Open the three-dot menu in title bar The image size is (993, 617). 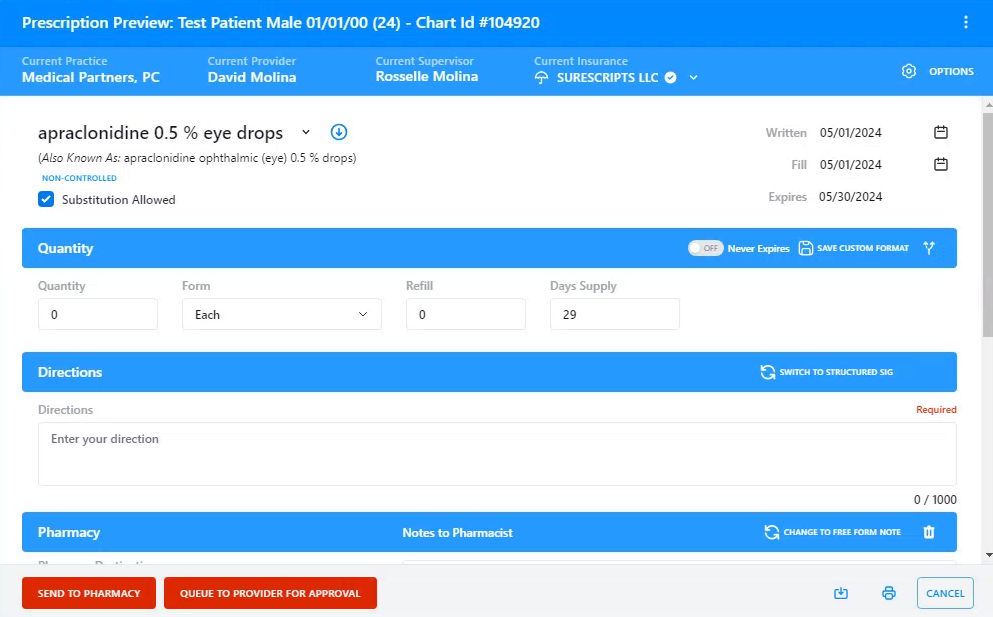(x=966, y=23)
